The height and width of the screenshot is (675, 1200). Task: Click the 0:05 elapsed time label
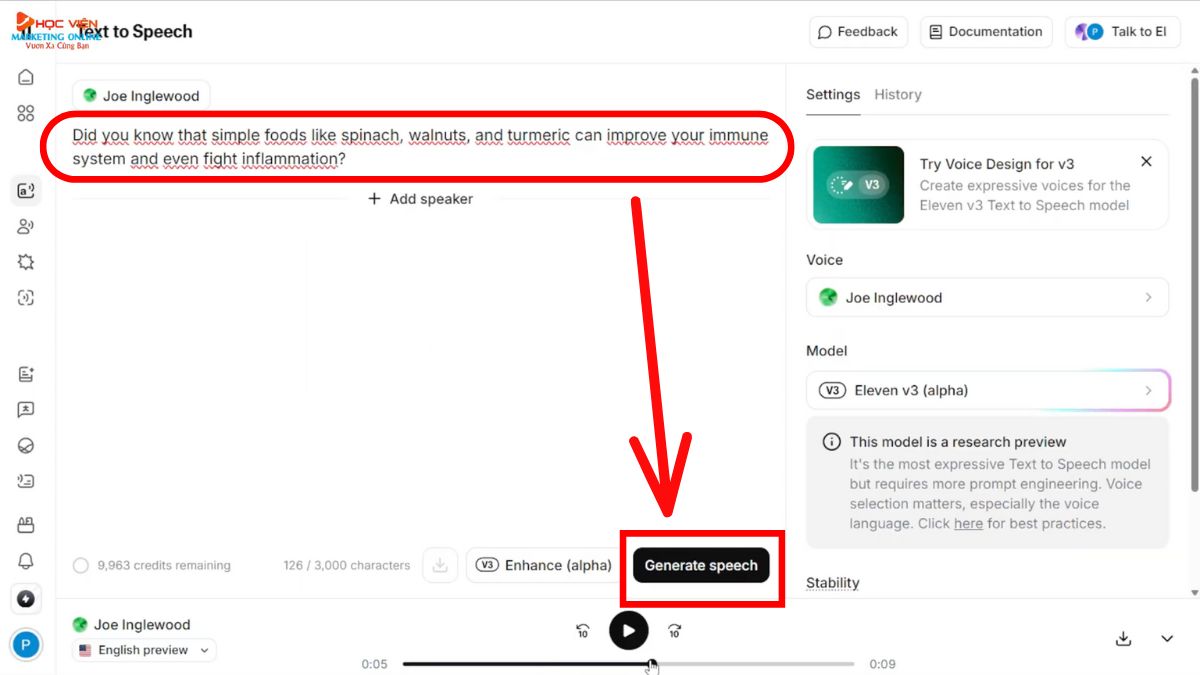374,664
